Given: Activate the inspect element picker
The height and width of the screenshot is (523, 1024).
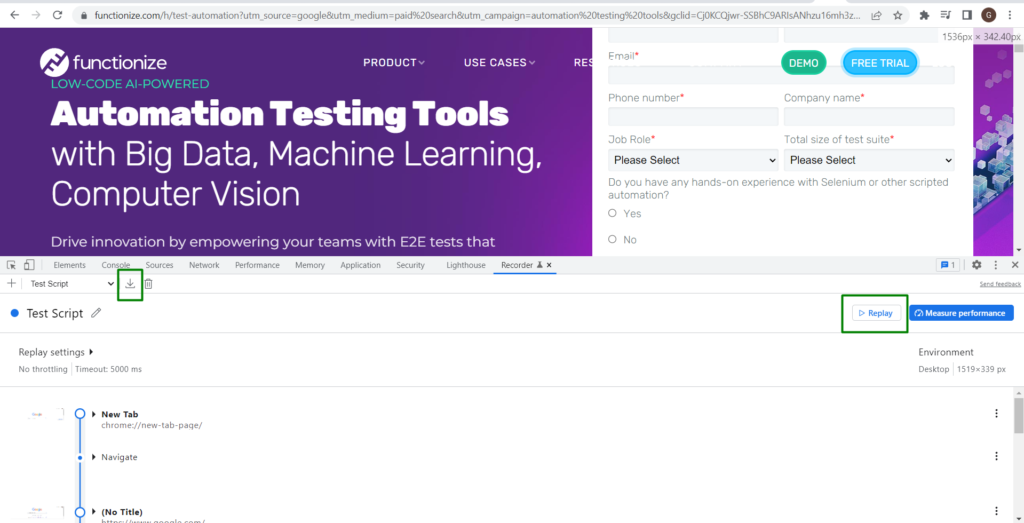Looking at the screenshot, I should click(x=11, y=265).
